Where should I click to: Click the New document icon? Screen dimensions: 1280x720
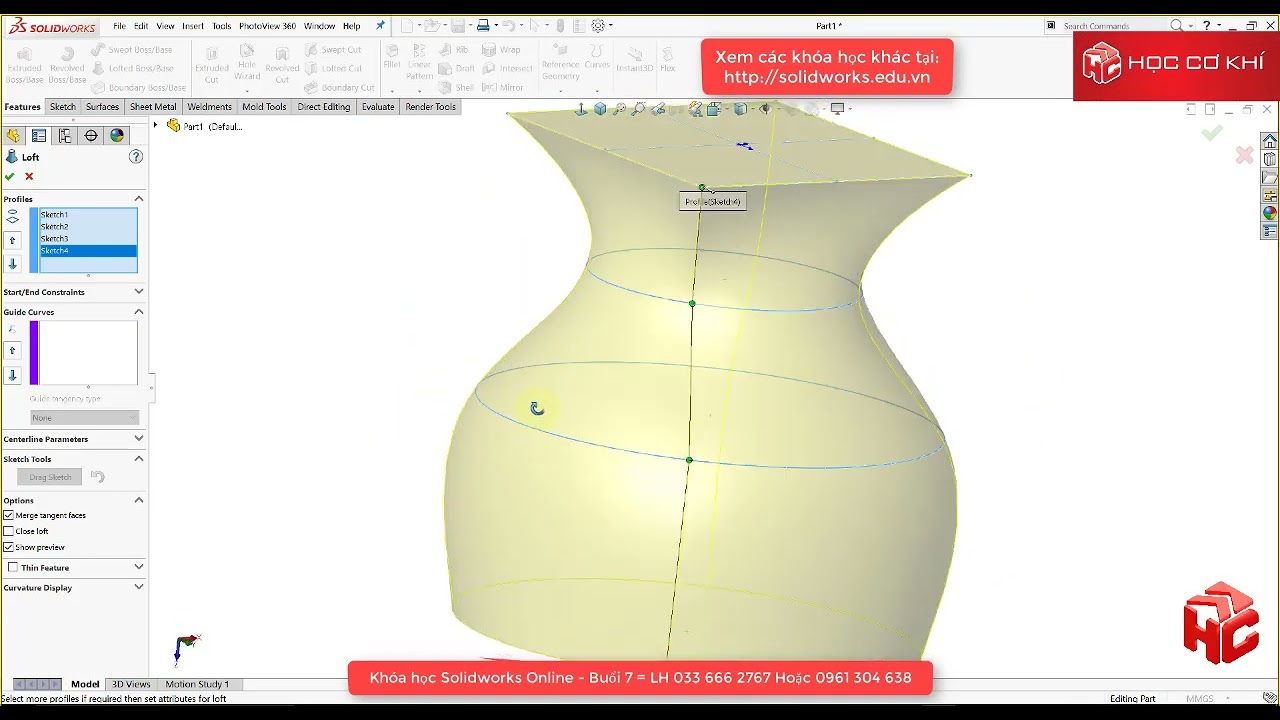[x=406, y=26]
